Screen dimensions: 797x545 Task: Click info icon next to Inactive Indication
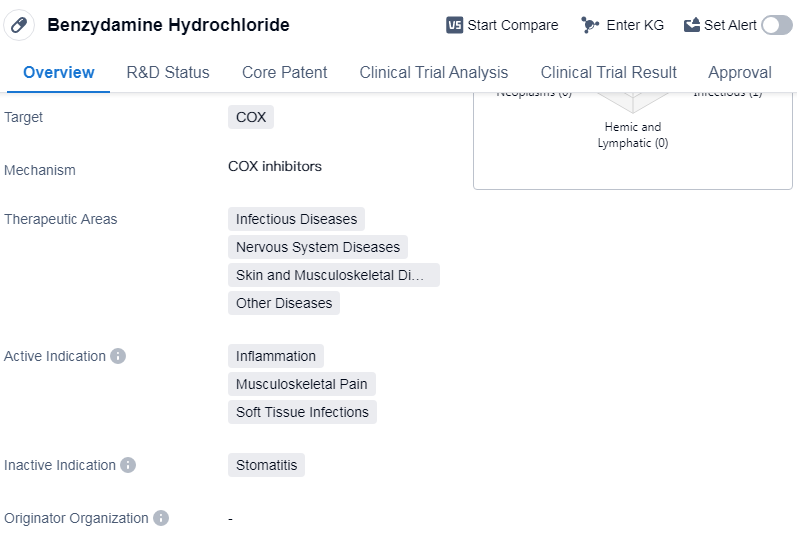point(128,465)
